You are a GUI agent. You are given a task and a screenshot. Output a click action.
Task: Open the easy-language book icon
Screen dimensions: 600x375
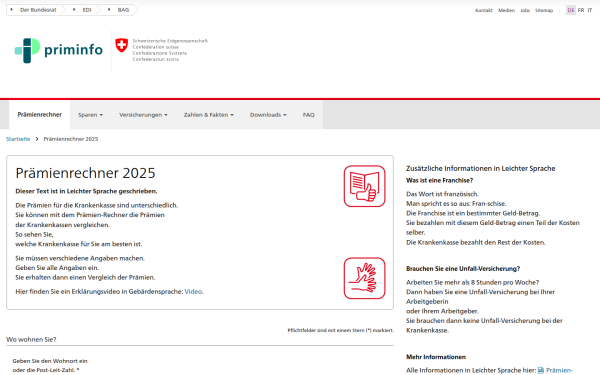click(x=364, y=186)
